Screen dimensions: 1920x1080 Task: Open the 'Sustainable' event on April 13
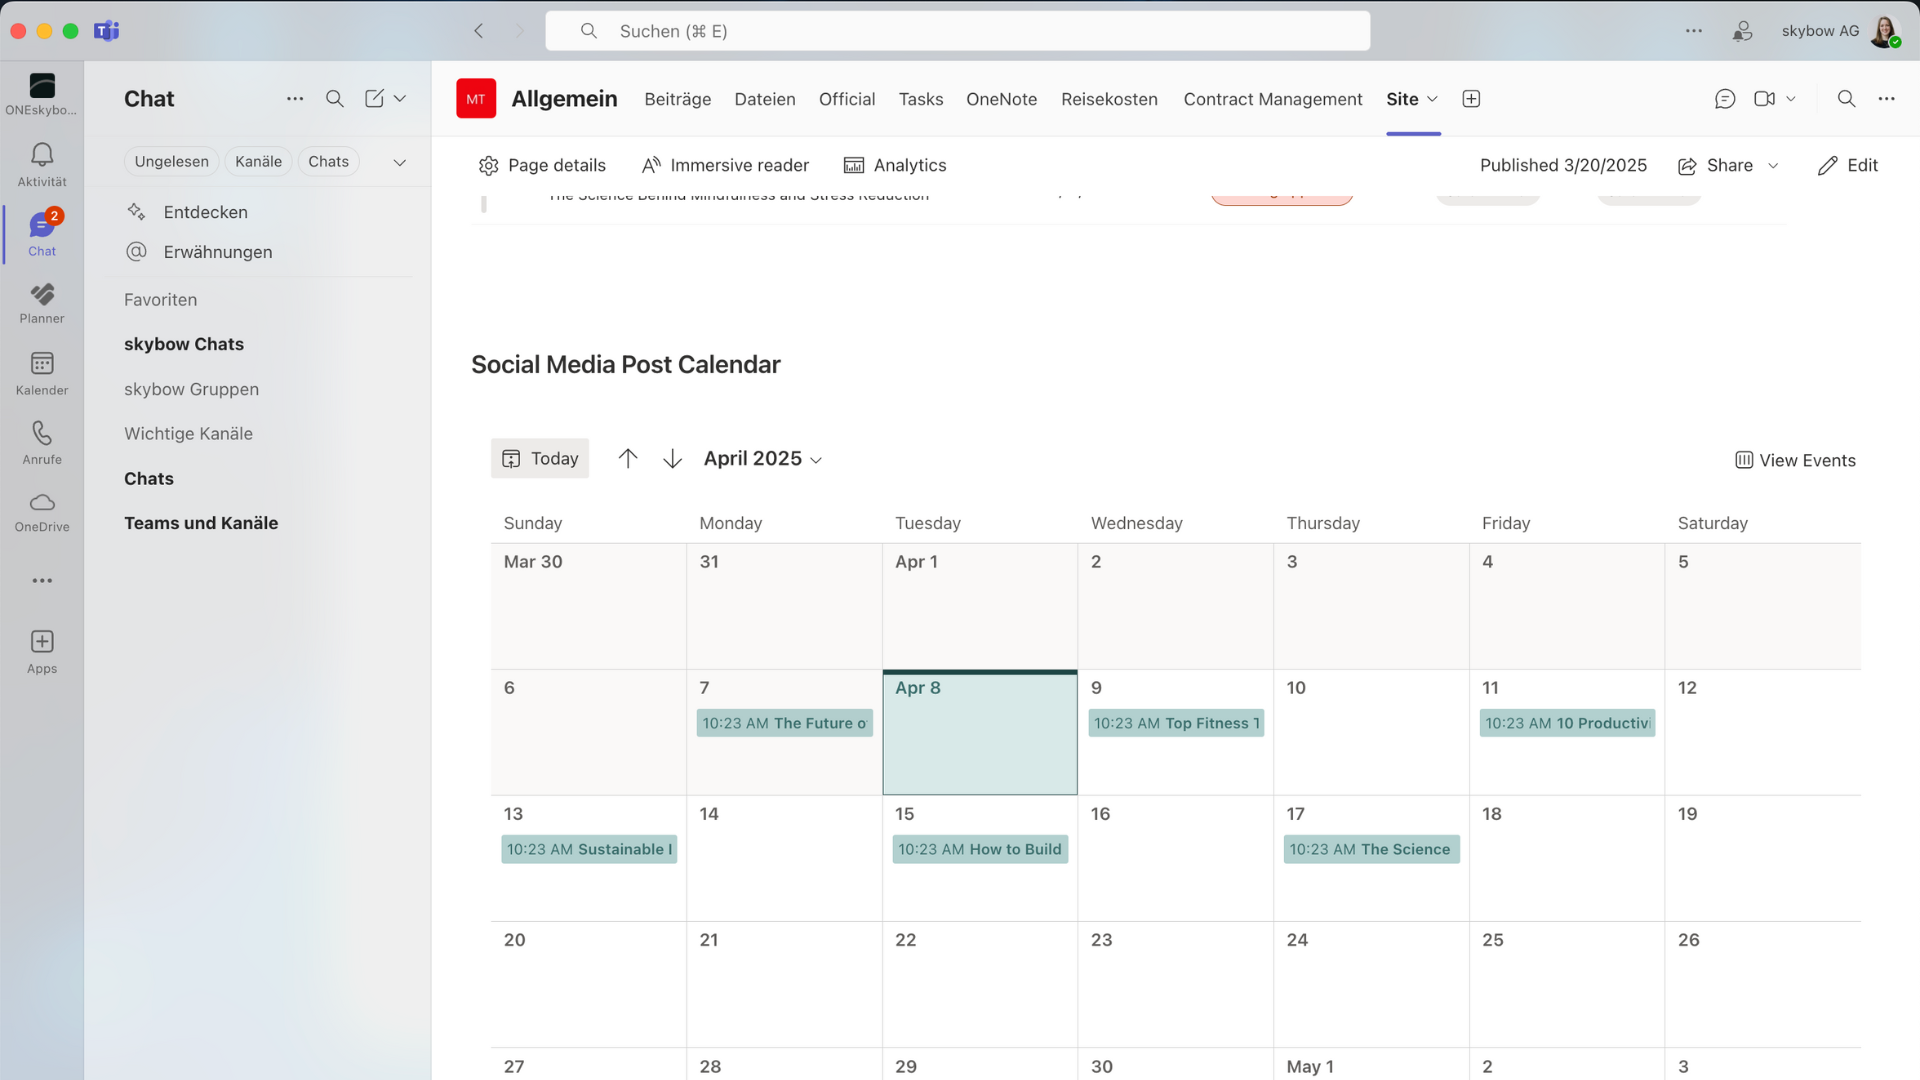pos(589,849)
